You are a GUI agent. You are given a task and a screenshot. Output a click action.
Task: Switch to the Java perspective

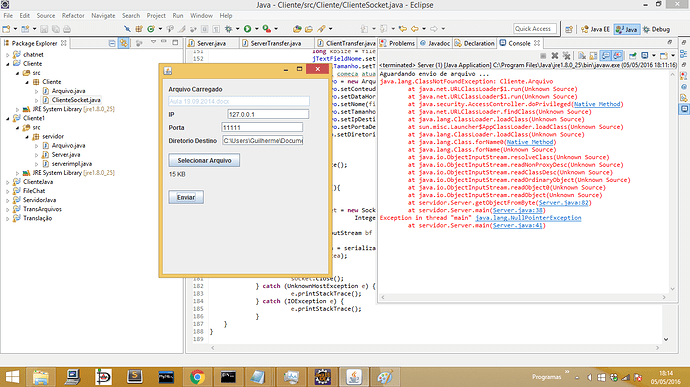coord(627,29)
